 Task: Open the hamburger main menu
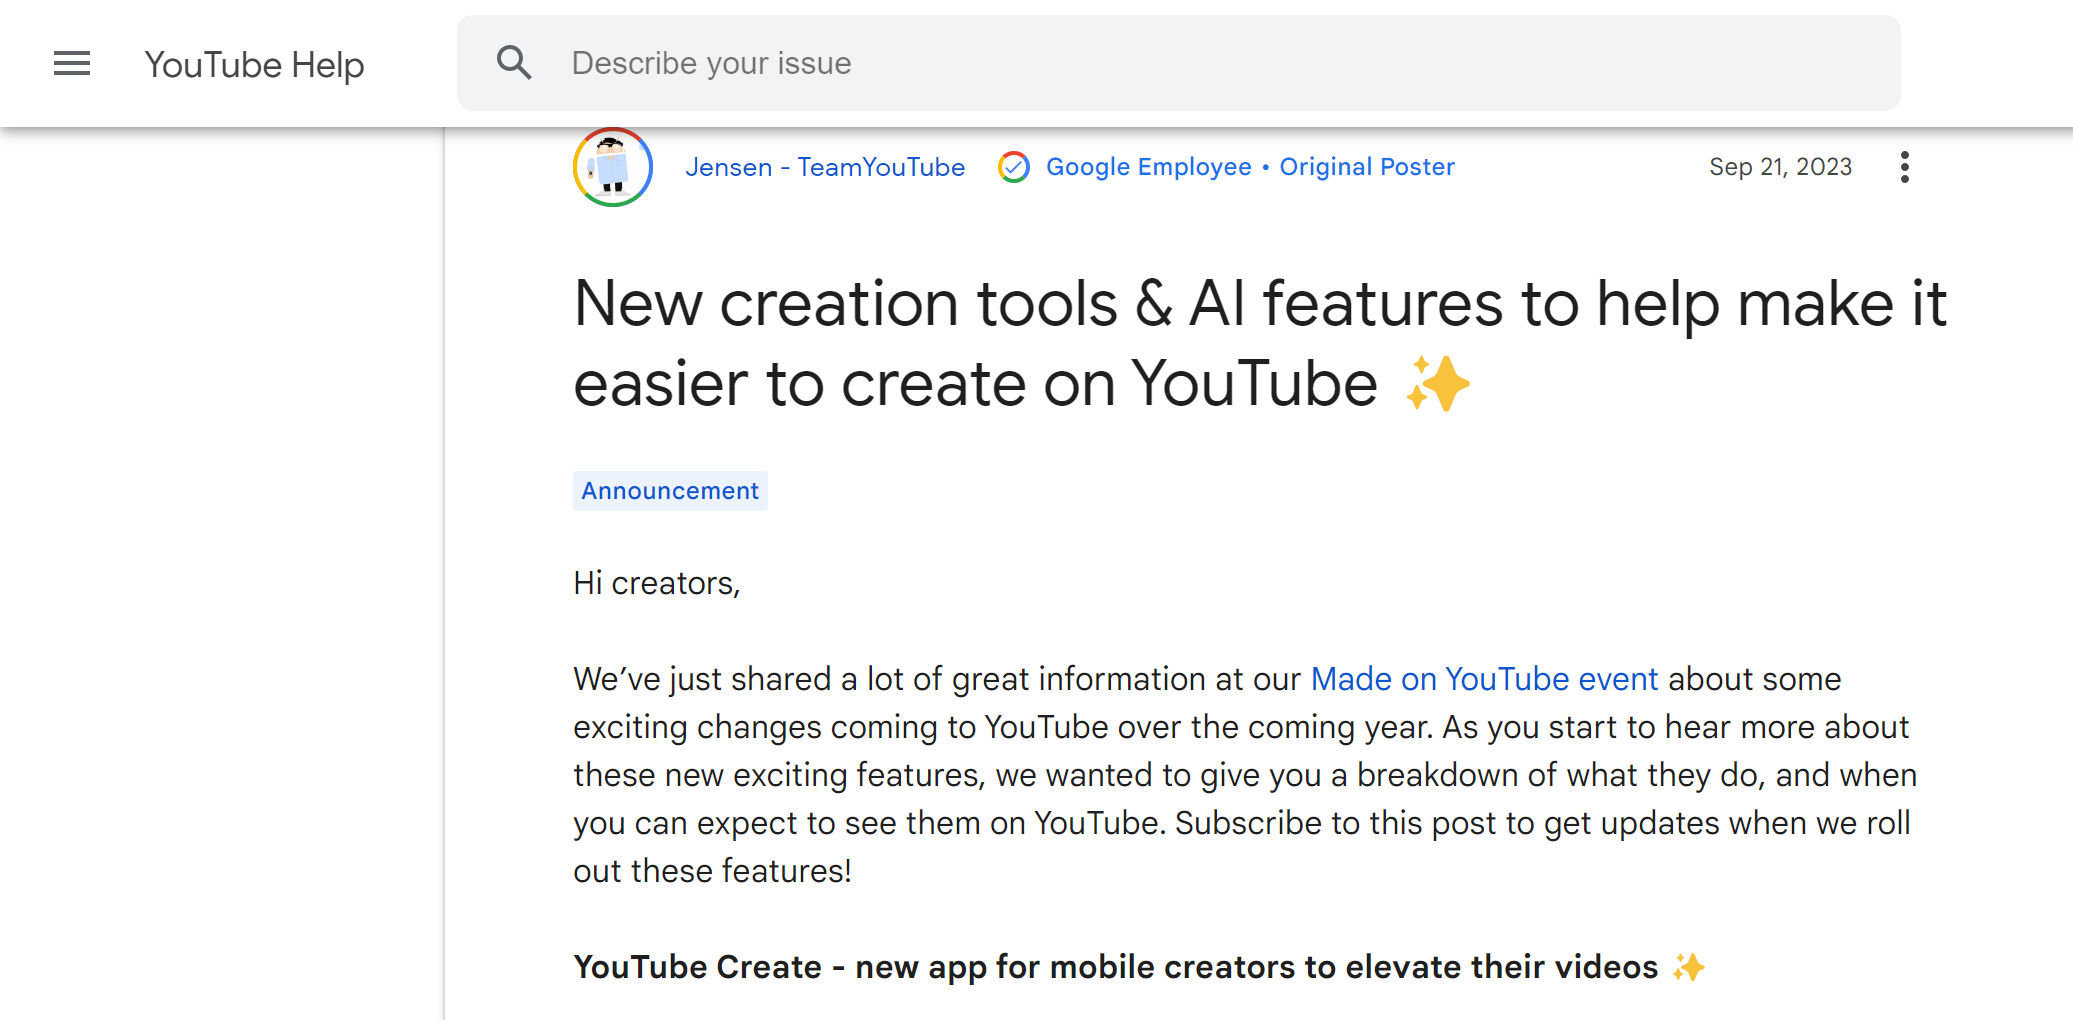(x=72, y=64)
